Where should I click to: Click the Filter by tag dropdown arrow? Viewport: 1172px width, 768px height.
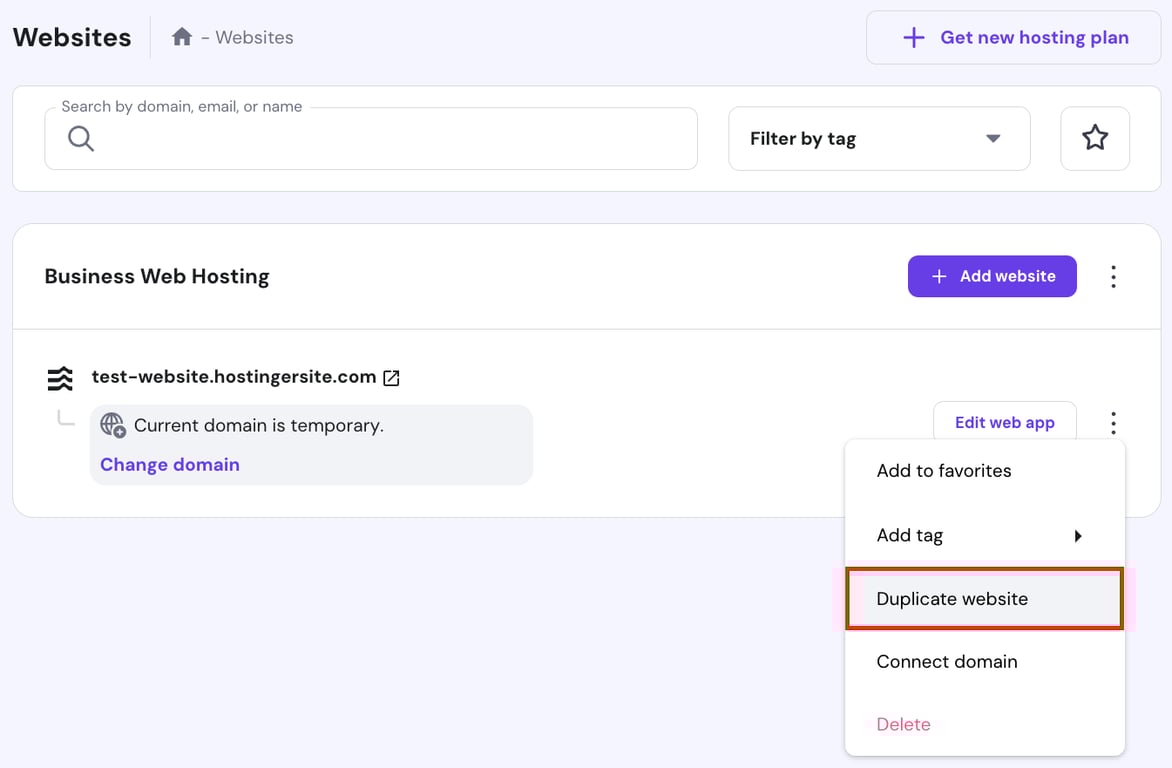(x=992, y=138)
